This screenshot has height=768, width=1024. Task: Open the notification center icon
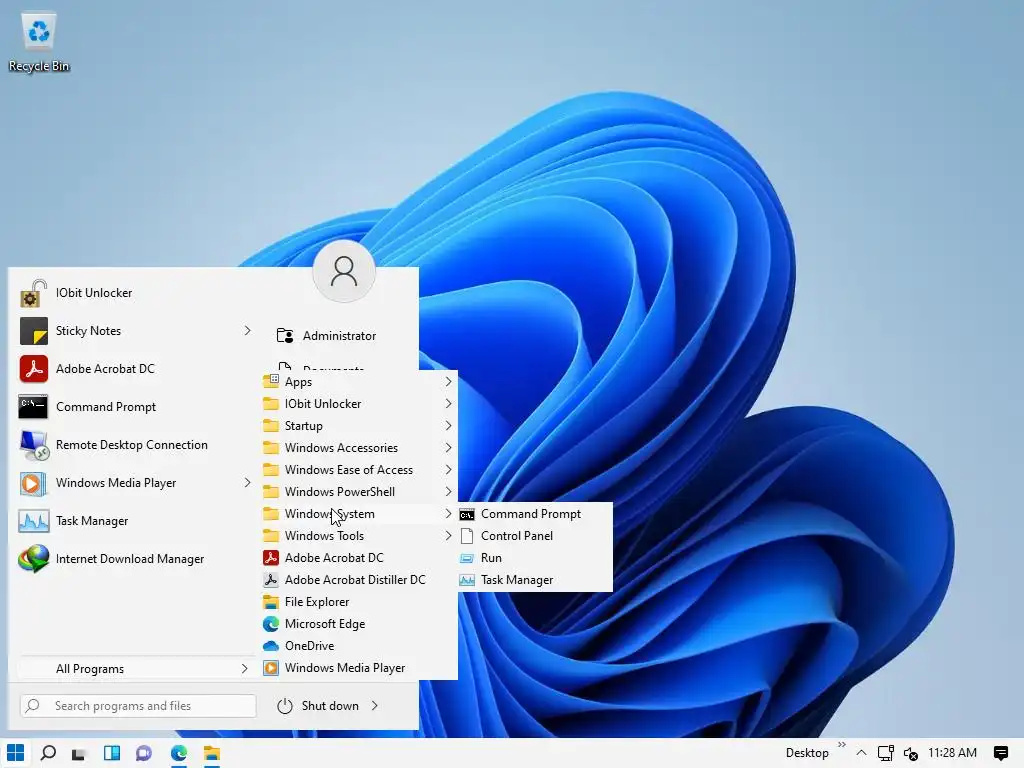pos(1000,753)
